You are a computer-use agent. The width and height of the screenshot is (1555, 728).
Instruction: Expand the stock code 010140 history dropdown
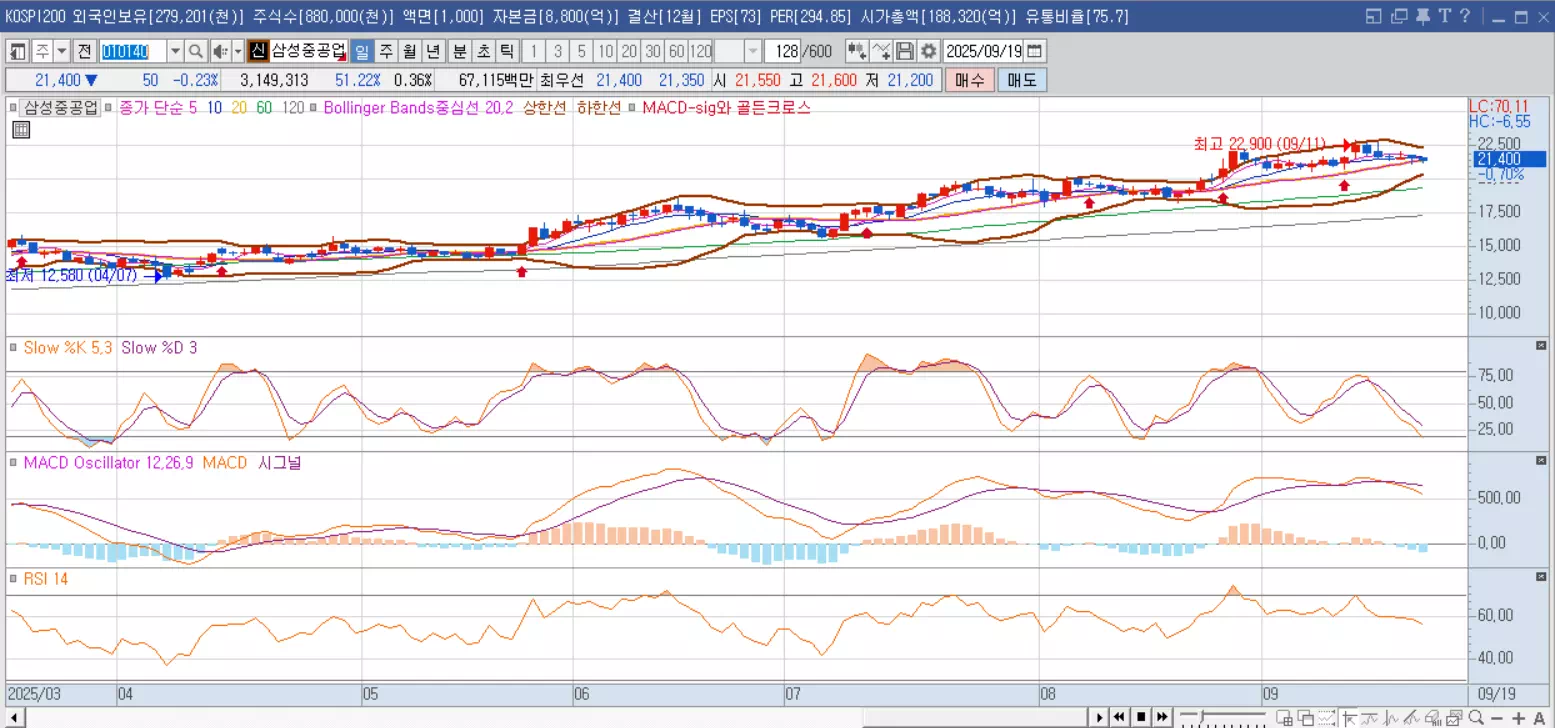click(x=176, y=51)
